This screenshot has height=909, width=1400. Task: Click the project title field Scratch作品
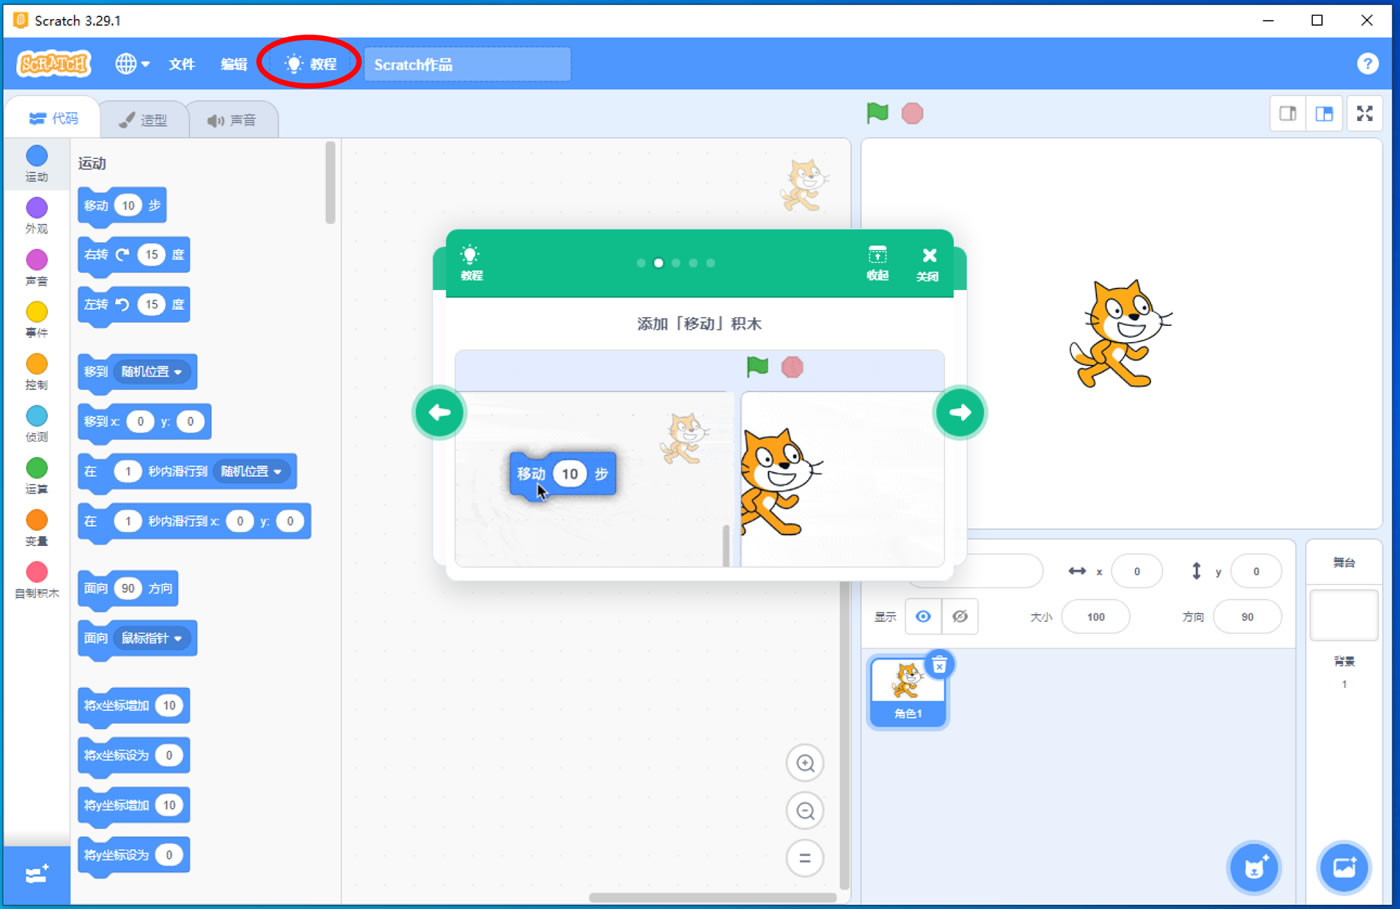click(x=467, y=64)
